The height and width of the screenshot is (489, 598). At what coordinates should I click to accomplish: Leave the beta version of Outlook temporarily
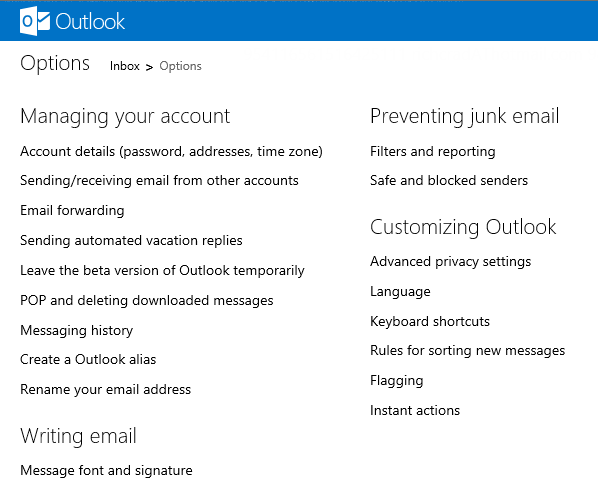click(x=162, y=270)
